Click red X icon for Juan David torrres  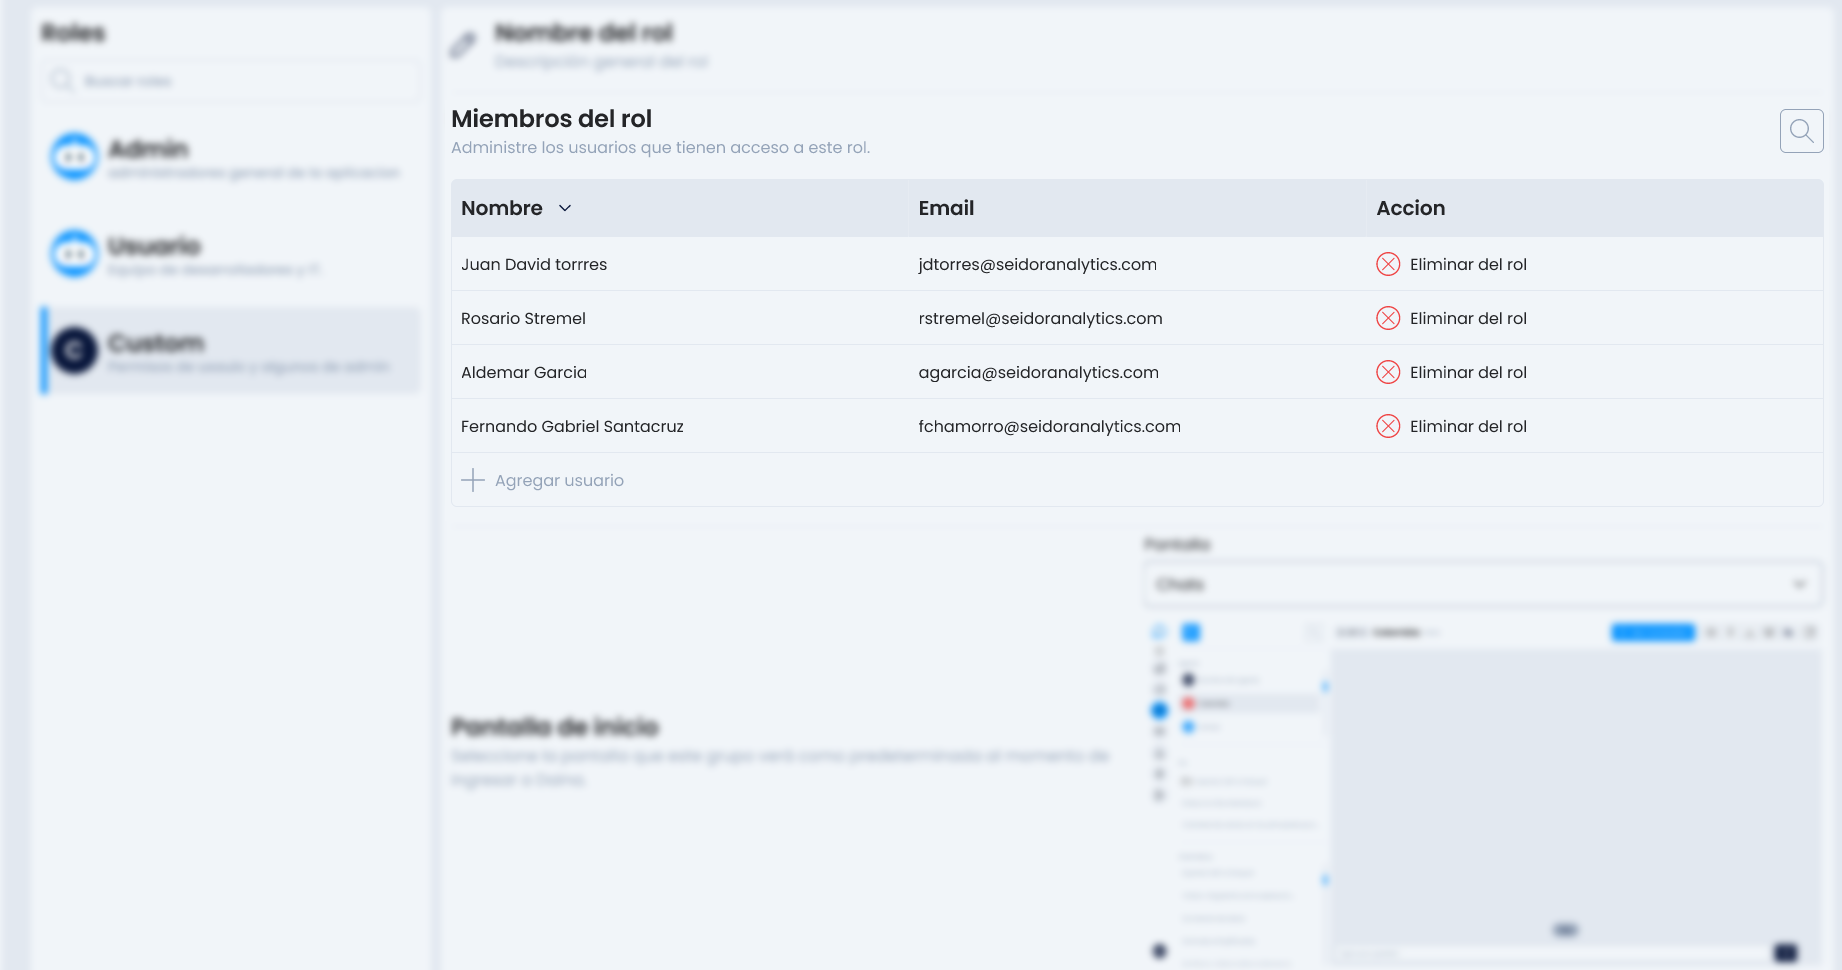(1388, 264)
